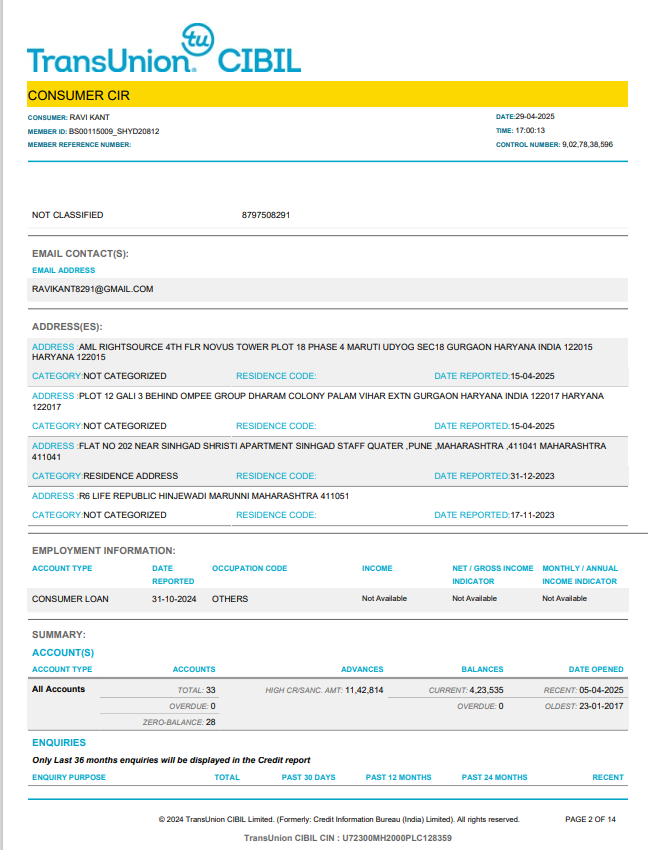This screenshot has width=648, height=850.
Task: Click the RESIDENCE ADDRESS category value
Action: pyautogui.click(x=131, y=476)
